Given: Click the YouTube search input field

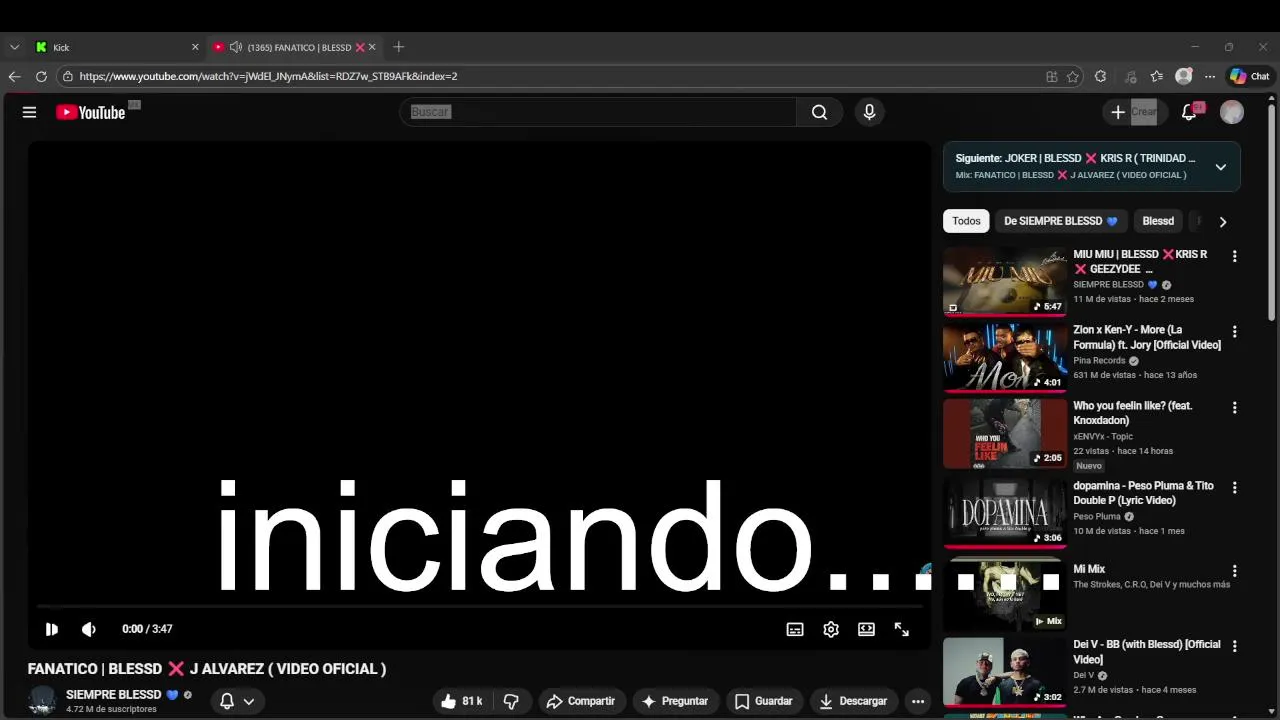Looking at the screenshot, I should click(x=598, y=112).
